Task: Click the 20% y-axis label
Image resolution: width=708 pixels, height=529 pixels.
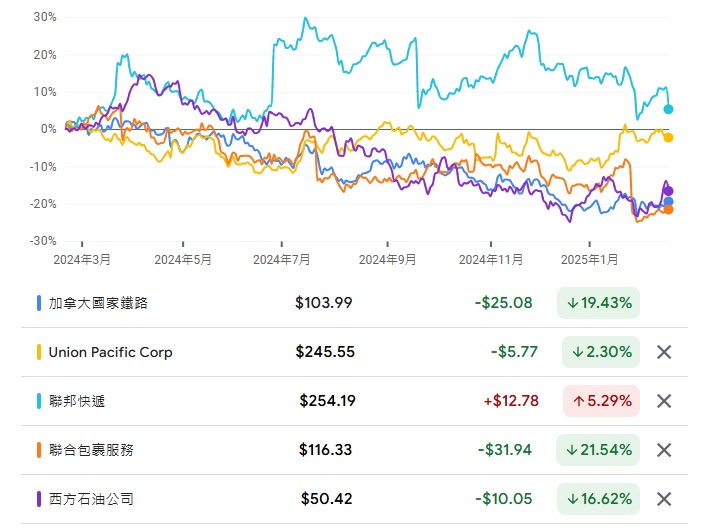Action: pos(45,55)
